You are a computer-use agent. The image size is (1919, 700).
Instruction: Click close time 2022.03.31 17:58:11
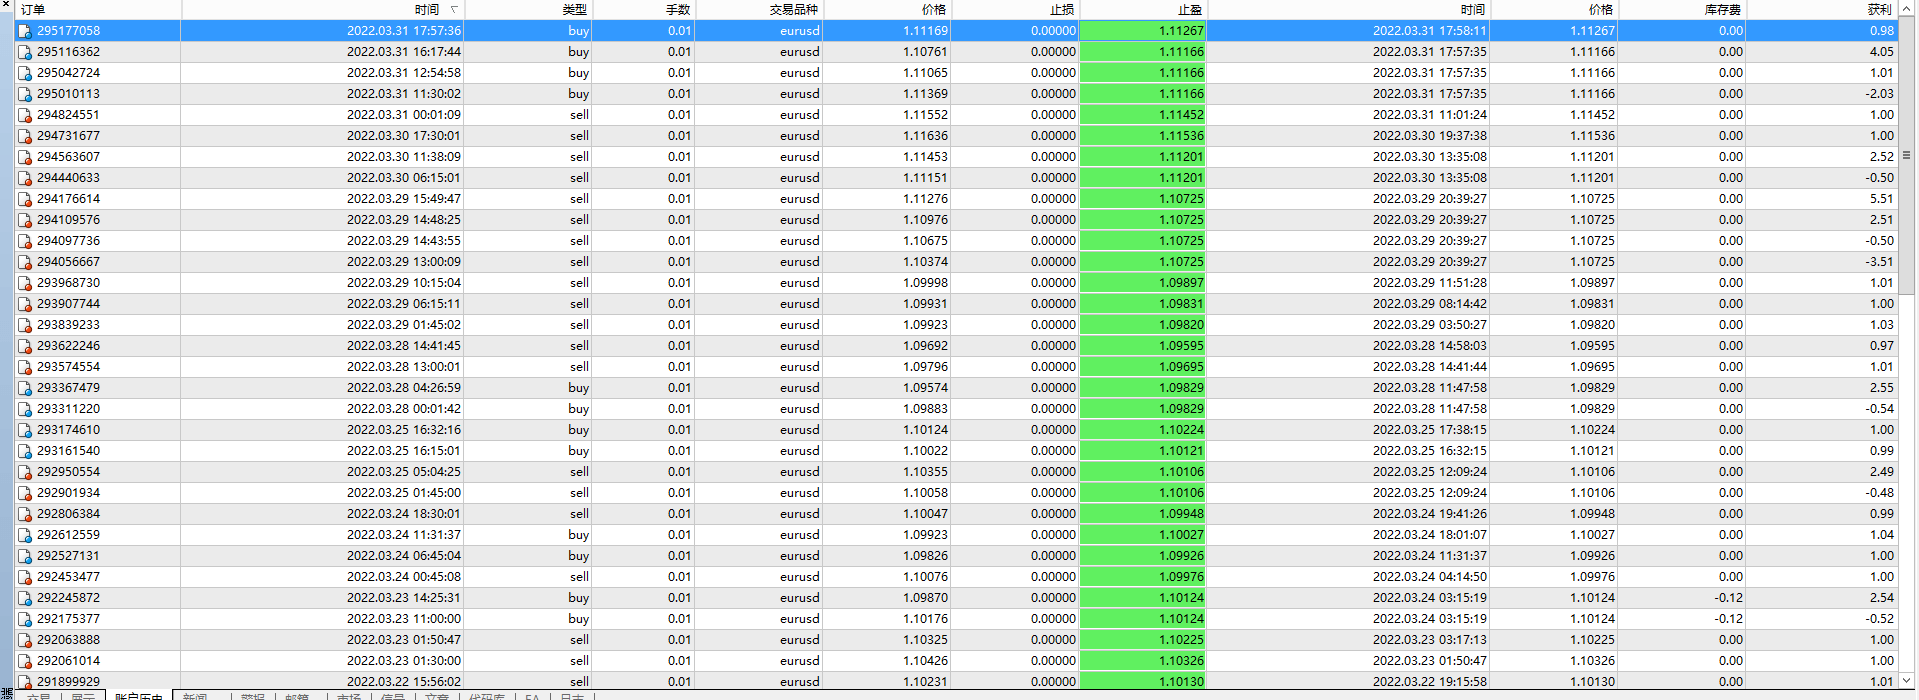point(1429,31)
